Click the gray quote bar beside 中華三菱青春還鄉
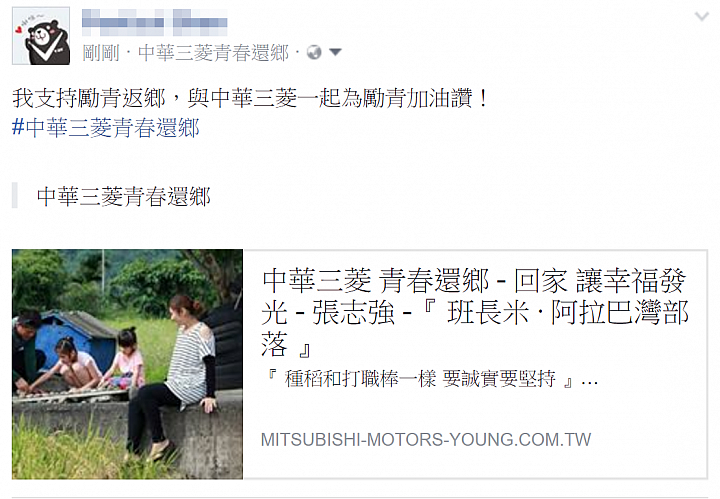Image resolution: width=720 pixels, height=499 pixels. tap(15, 196)
